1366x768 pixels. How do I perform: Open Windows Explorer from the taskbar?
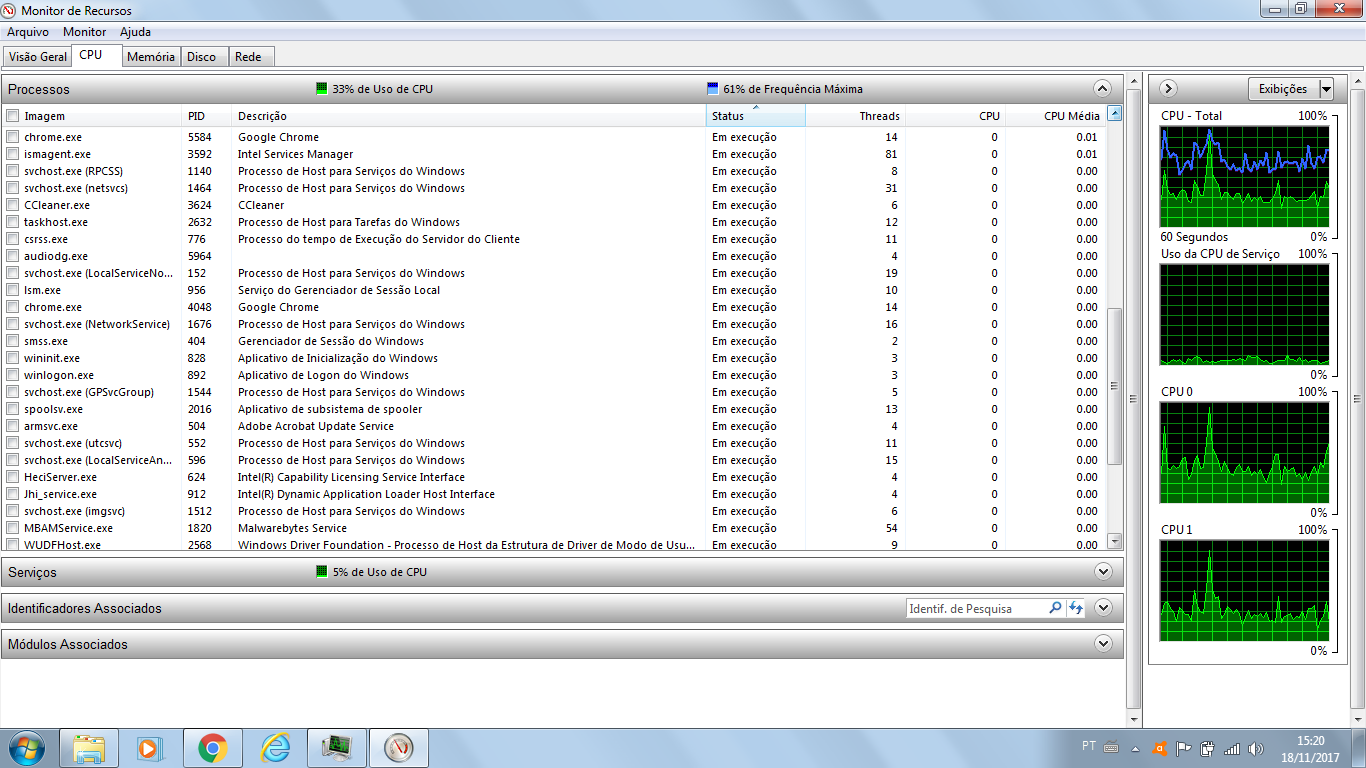89,748
